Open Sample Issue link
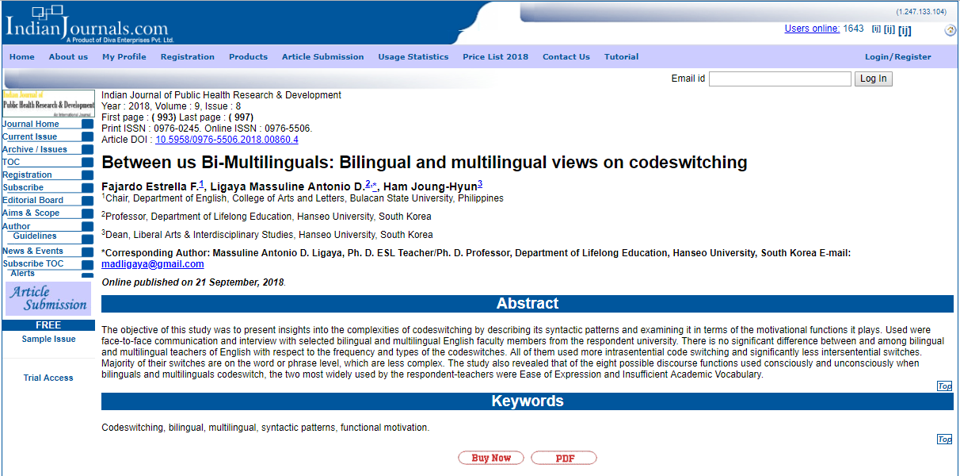This screenshot has width=960, height=476. click(x=48, y=339)
